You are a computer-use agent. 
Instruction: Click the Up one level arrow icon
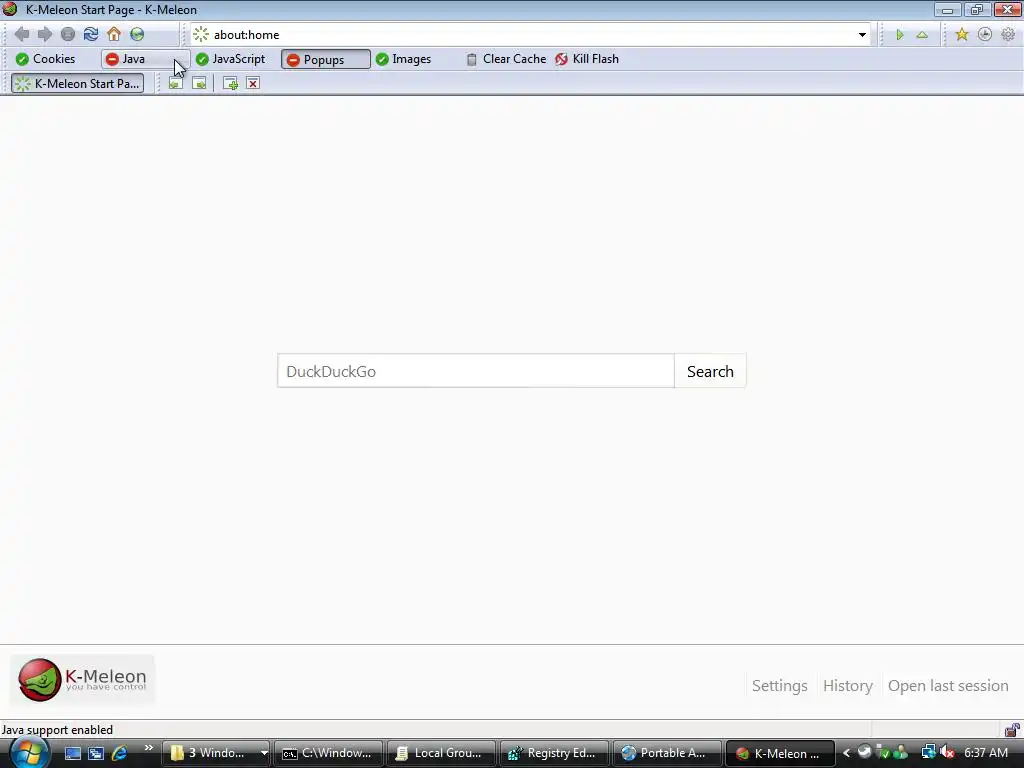[x=922, y=35]
